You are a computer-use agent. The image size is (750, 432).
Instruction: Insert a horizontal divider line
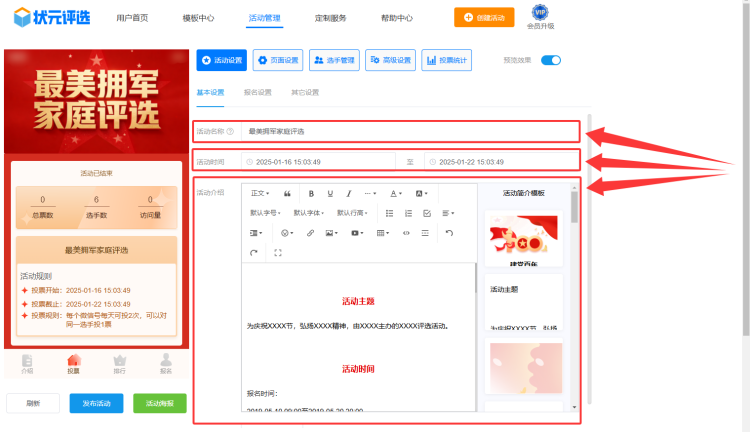pyautogui.click(x=425, y=233)
